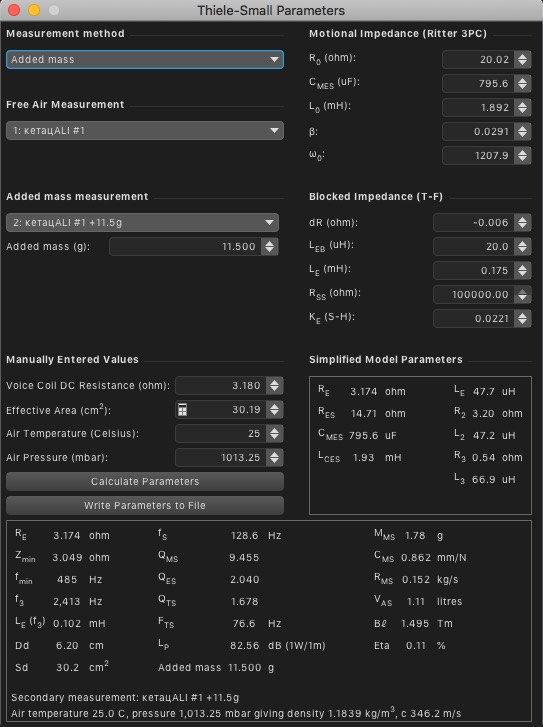
Task: Adjust the dR (ohm) stepper
Action: pyautogui.click(x=523, y=223)
